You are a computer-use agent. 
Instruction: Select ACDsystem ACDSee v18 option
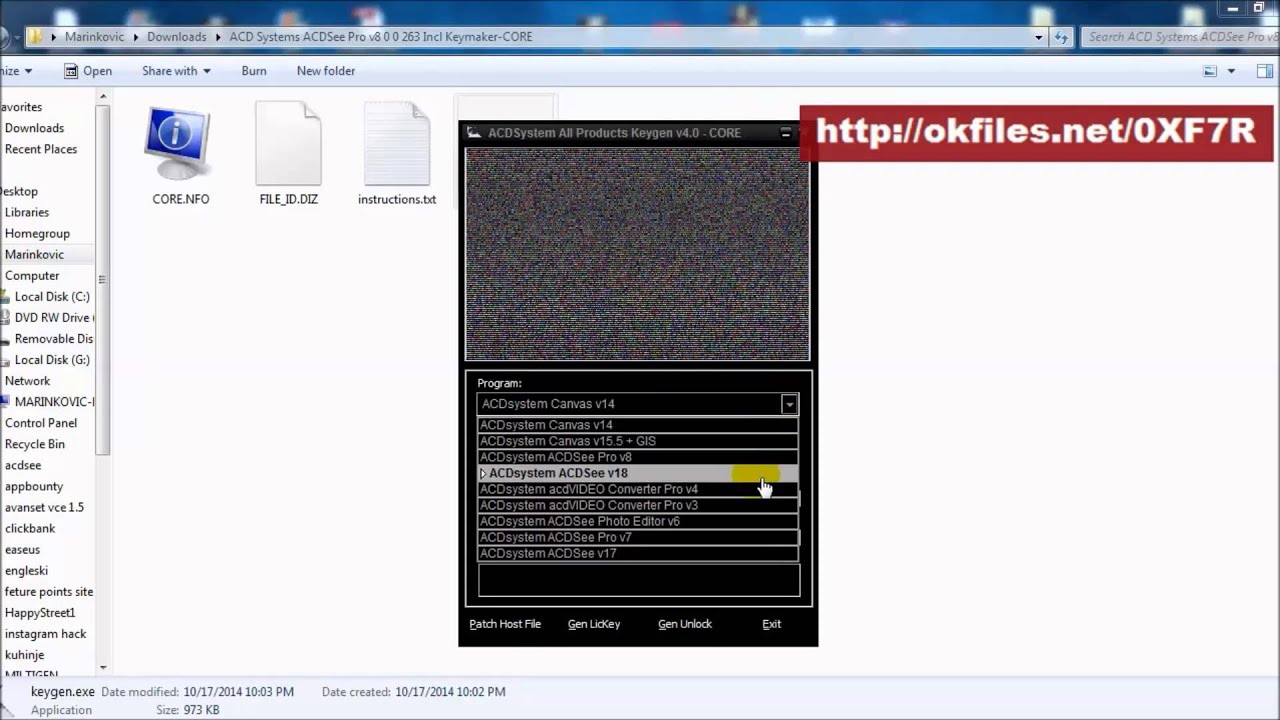(638, 473)
